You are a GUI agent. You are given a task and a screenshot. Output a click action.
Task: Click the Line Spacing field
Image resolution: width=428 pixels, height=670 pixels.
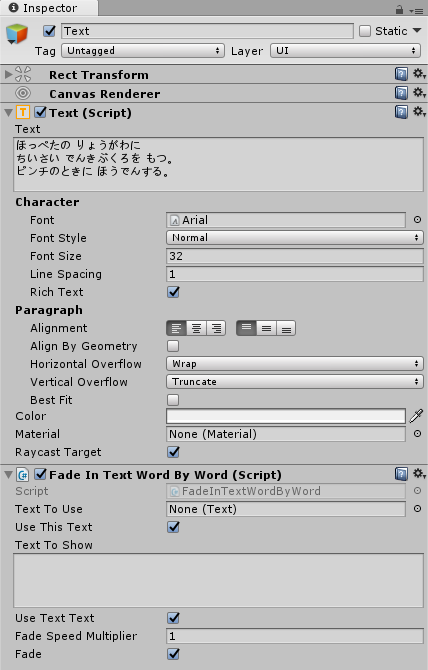(x=295, y=273)
